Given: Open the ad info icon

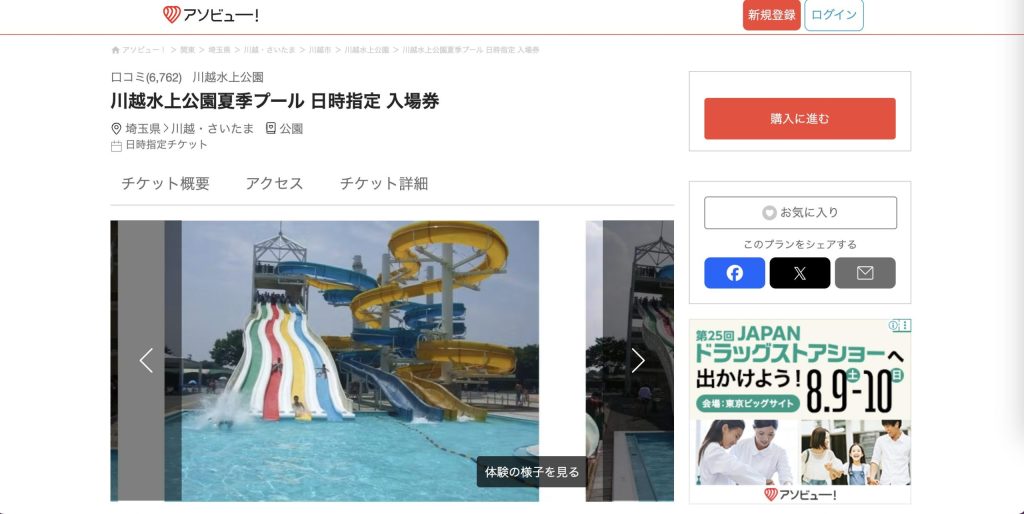Looking at the screenshot, I should coord(893,325).
